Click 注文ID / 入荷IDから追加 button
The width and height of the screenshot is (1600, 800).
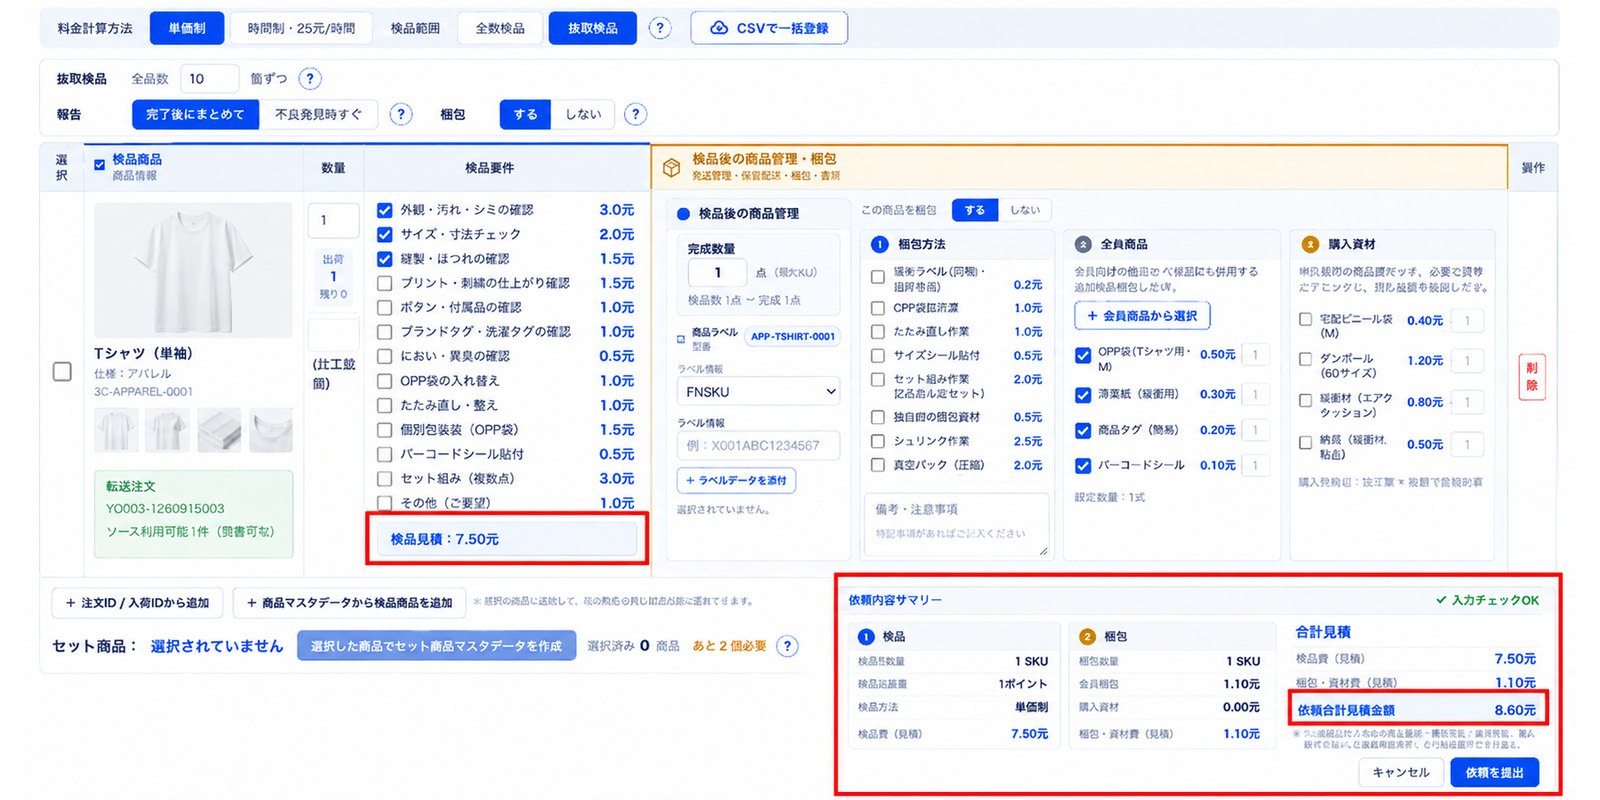[x=137, y=603]
